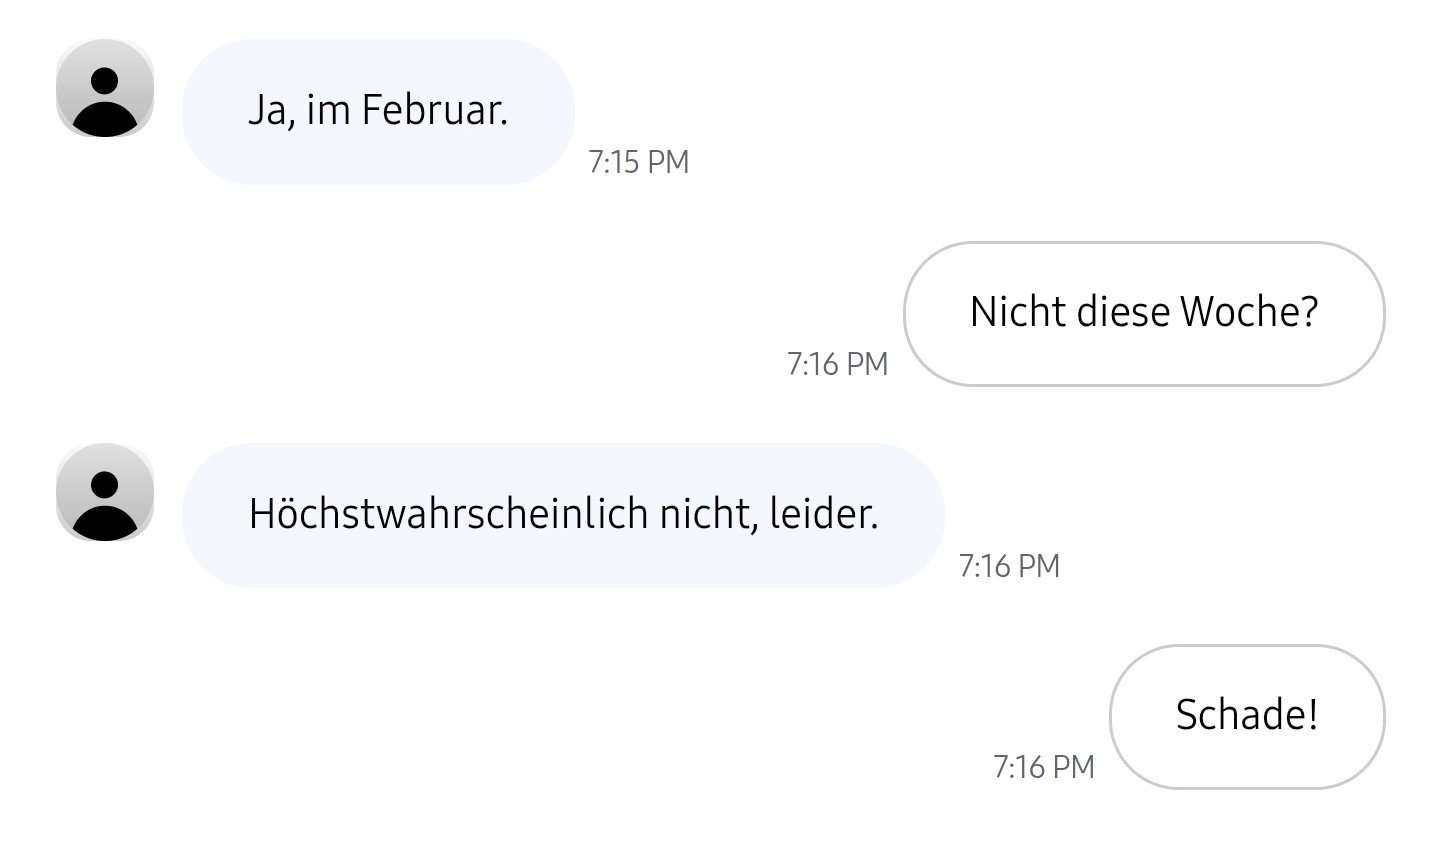Click the exclamation mark in "Schade!"
This screenshot has height=856, width=1440.
coord(1311,715)
